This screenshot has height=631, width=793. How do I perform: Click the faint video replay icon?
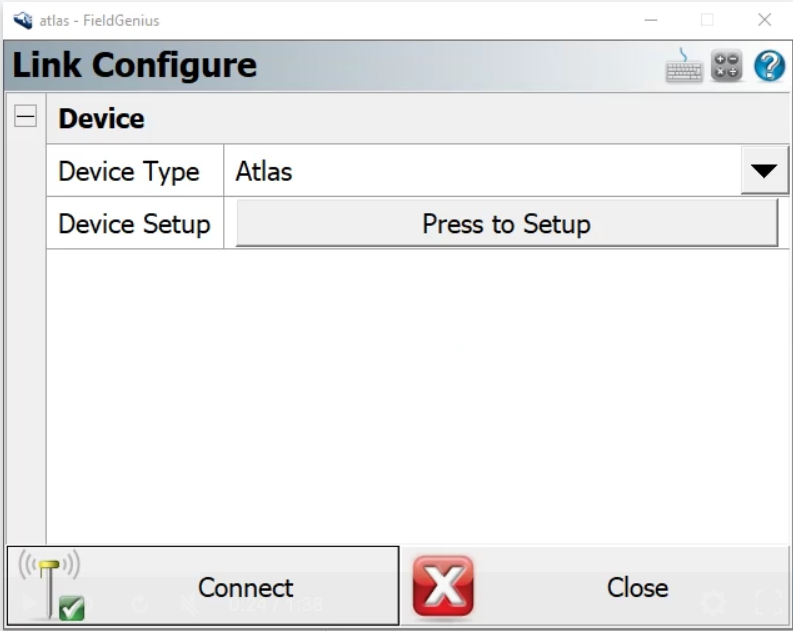click(139, 604)
